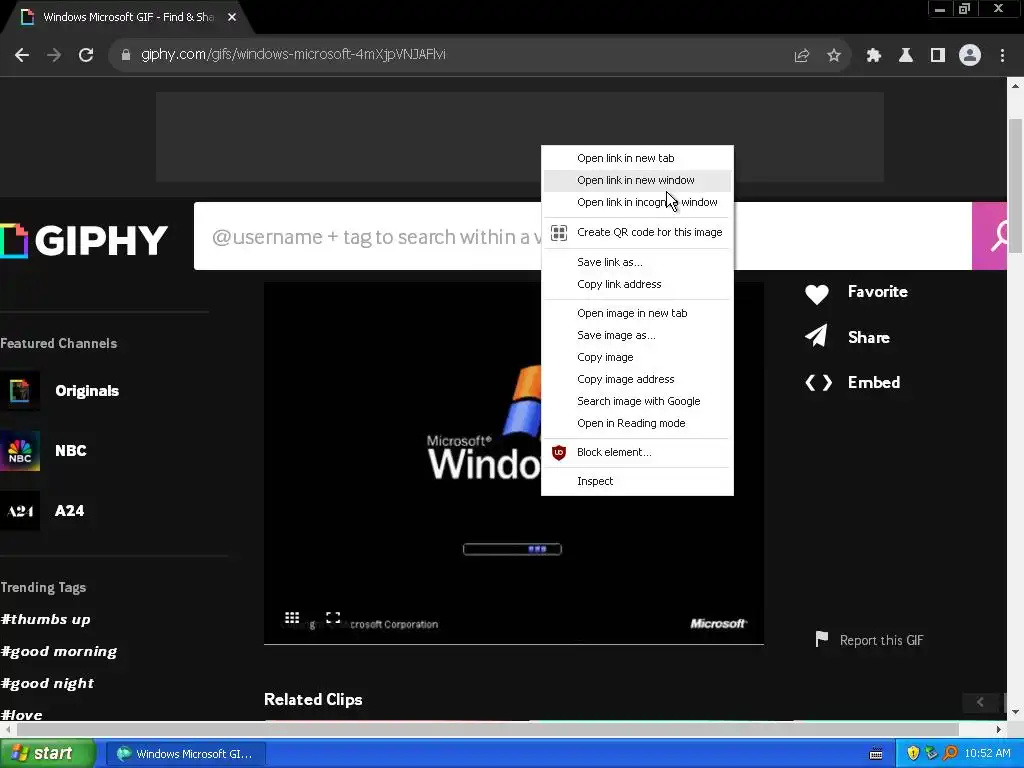Click the taskbar clock 10:52 AM

pyautogui.click(x=987, y=754)
